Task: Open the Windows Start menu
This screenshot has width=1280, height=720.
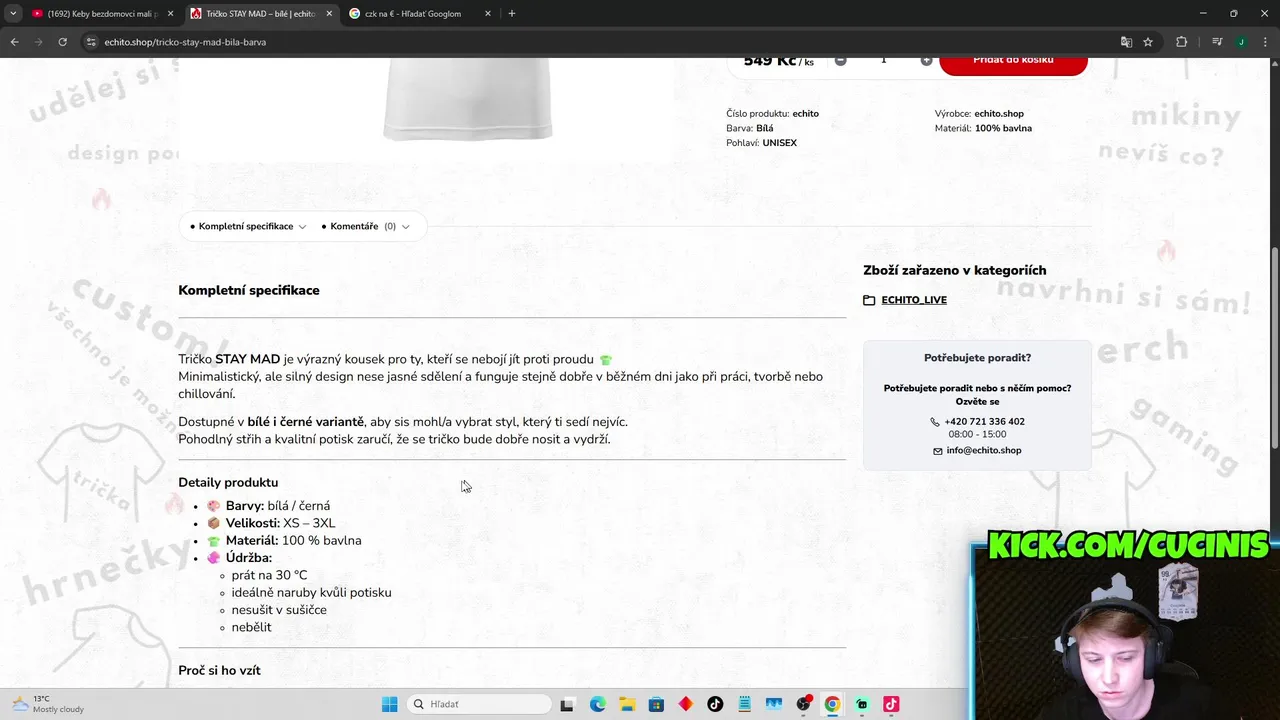Action: pyautogui.click(x=390, y=704)
